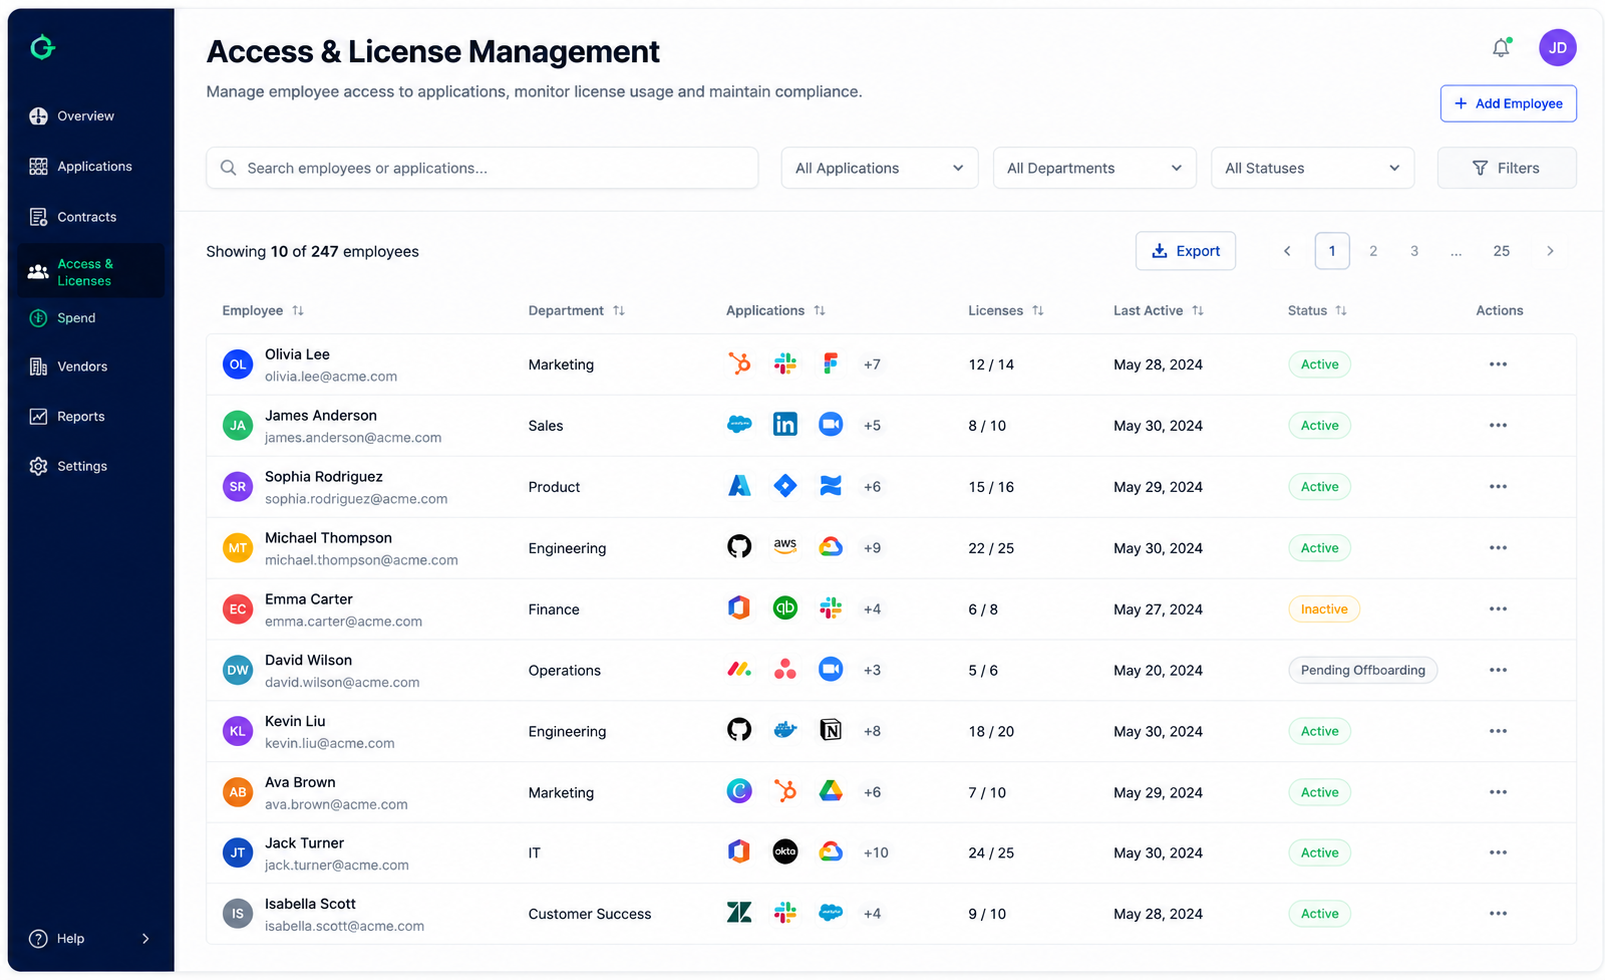Click Jira icon in Sophia Rodriguez's row
The image size is (1605, 980).
pyautogui.click(x=785, y=486)
